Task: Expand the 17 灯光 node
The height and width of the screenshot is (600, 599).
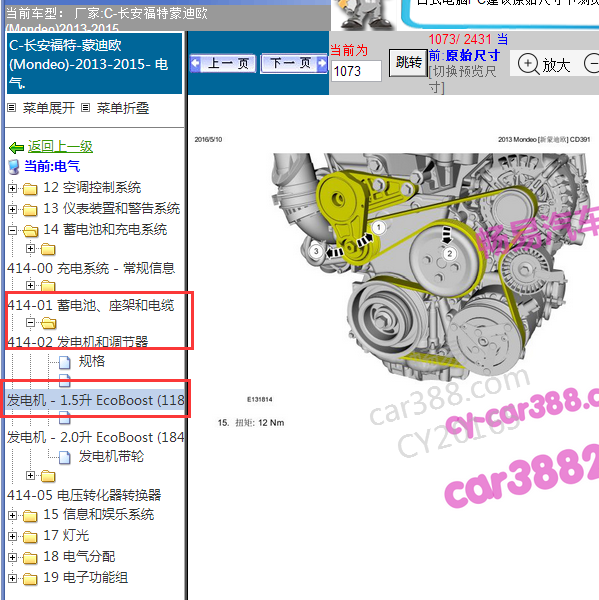Action: coord(12,536)
